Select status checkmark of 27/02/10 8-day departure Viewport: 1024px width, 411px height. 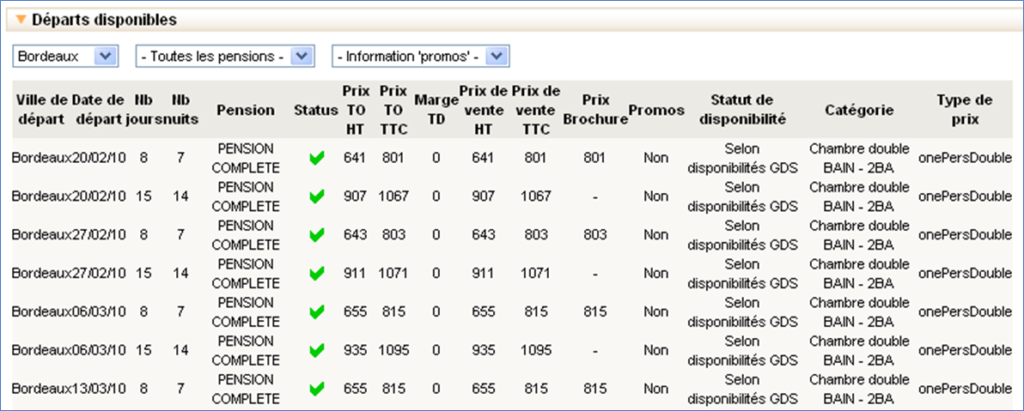pyautogui.click(x=317, y=235)
